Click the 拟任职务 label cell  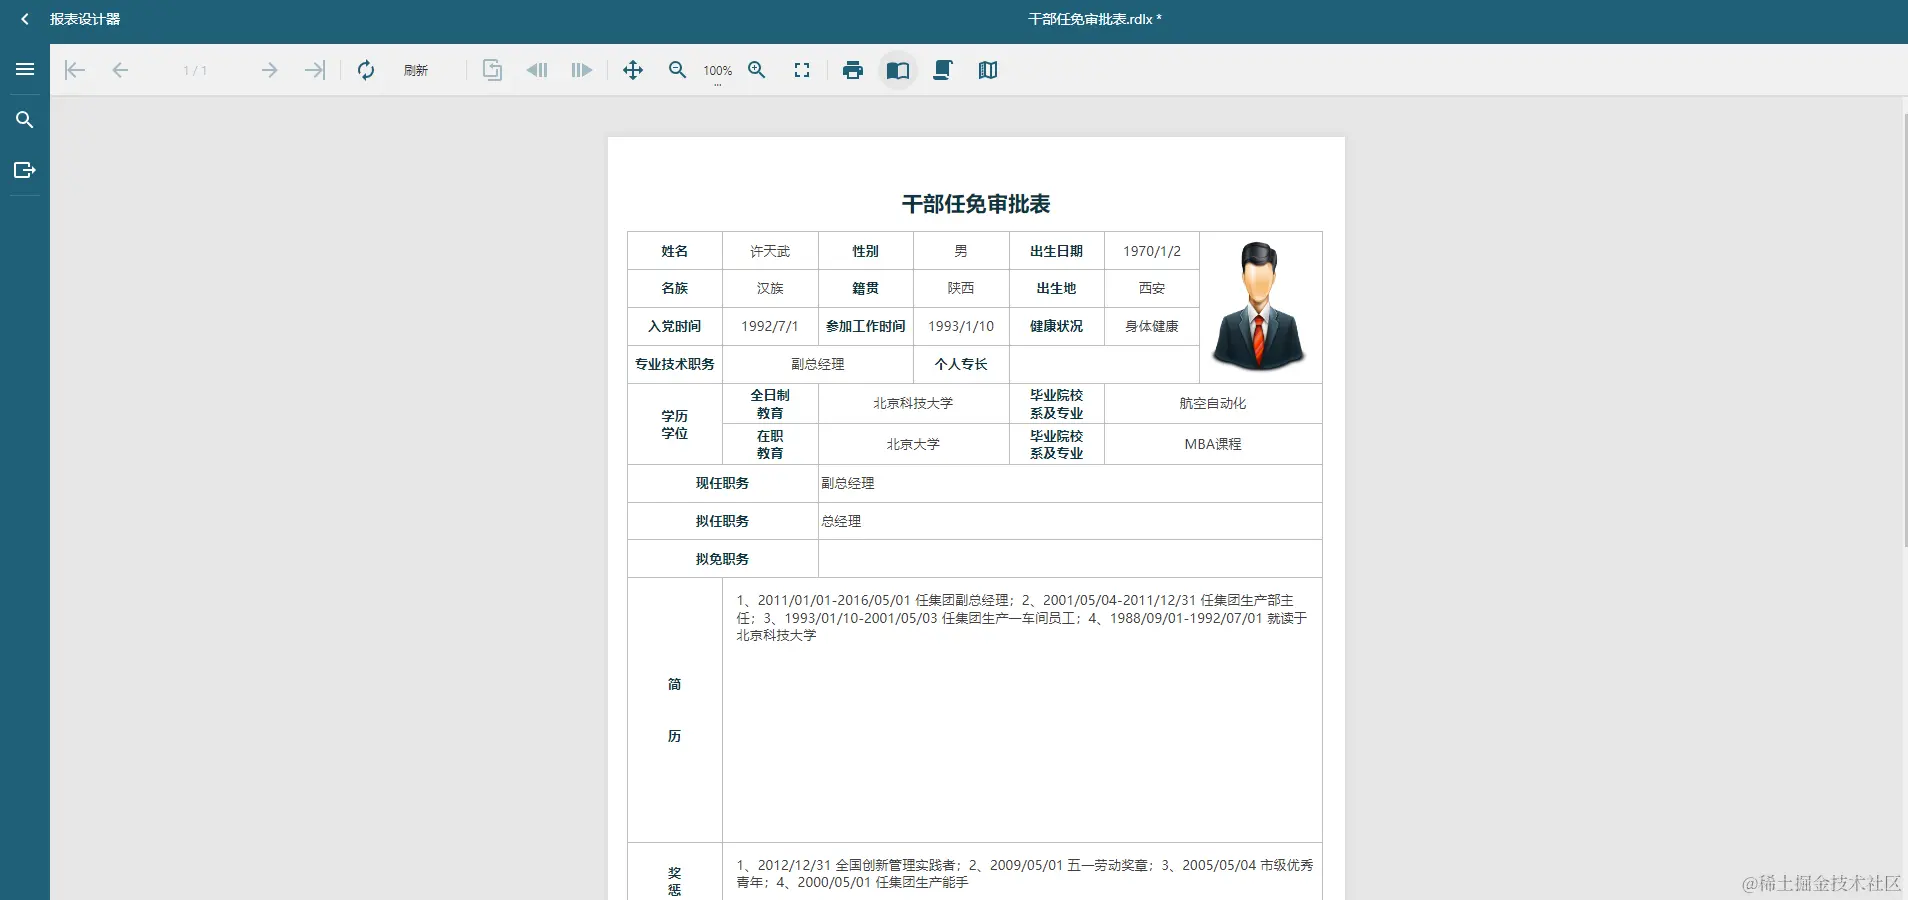click(723, 521)
